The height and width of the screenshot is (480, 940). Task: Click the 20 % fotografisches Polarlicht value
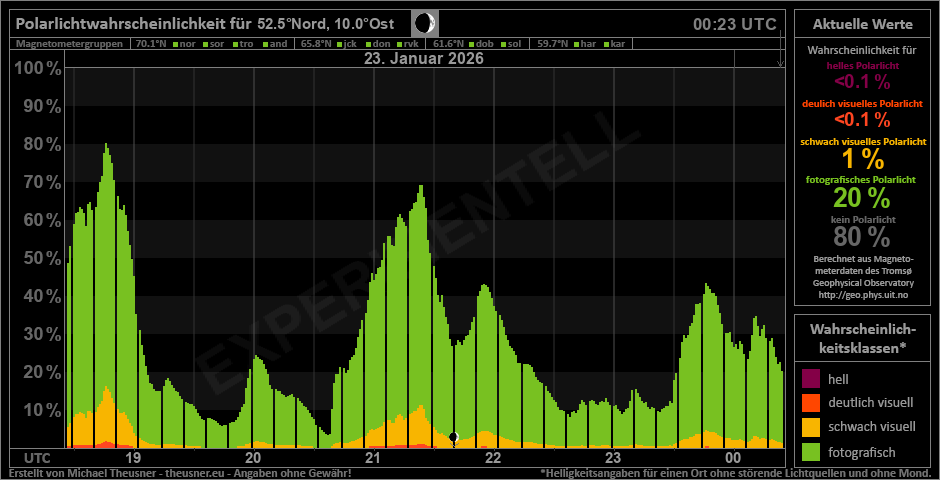(861, 199)
